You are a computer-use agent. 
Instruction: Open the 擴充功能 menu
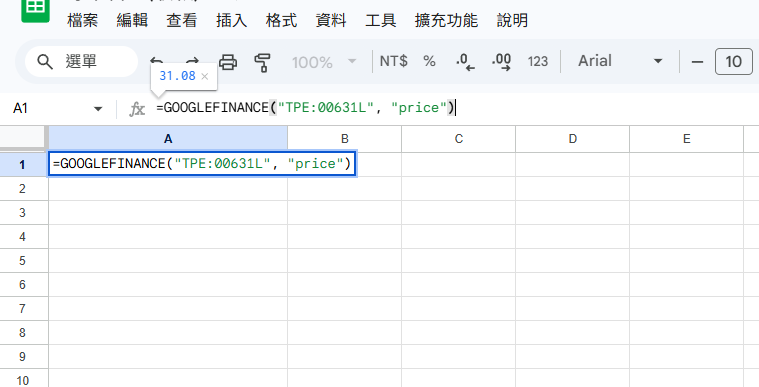point(446,20)
